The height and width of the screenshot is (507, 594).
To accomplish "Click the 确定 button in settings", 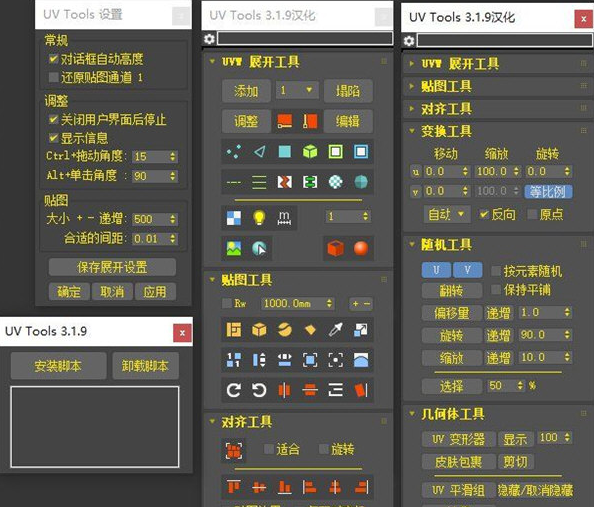I will click(x=69, y=291).
